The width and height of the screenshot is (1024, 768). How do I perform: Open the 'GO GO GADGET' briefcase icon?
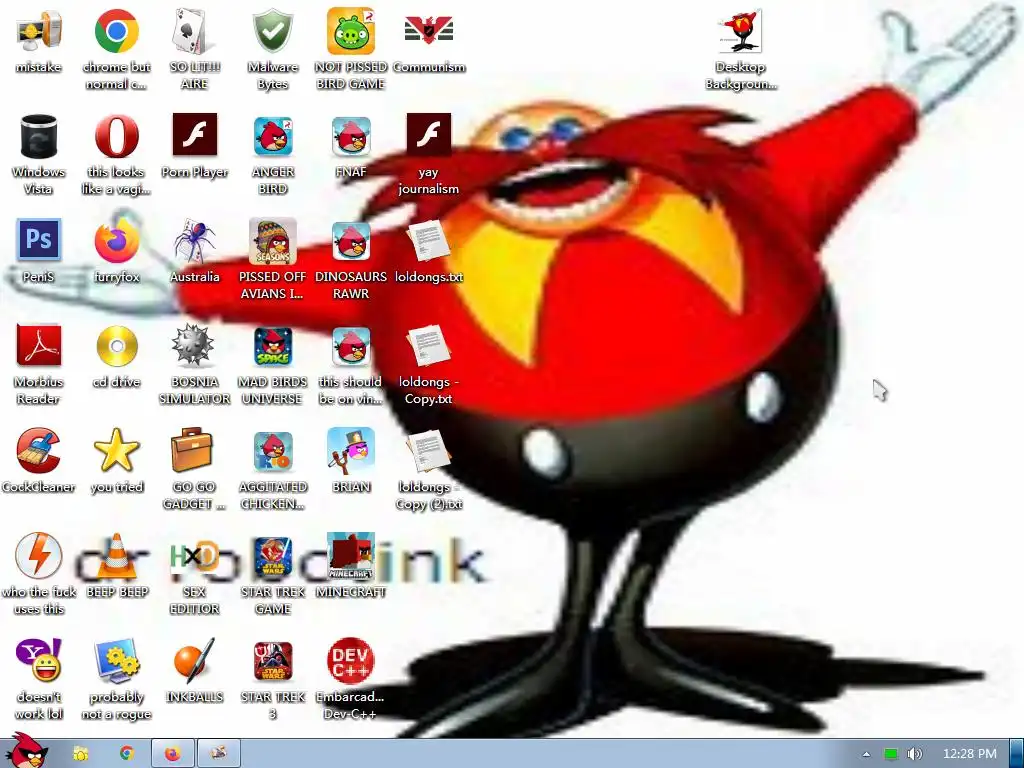click(191, 450)
